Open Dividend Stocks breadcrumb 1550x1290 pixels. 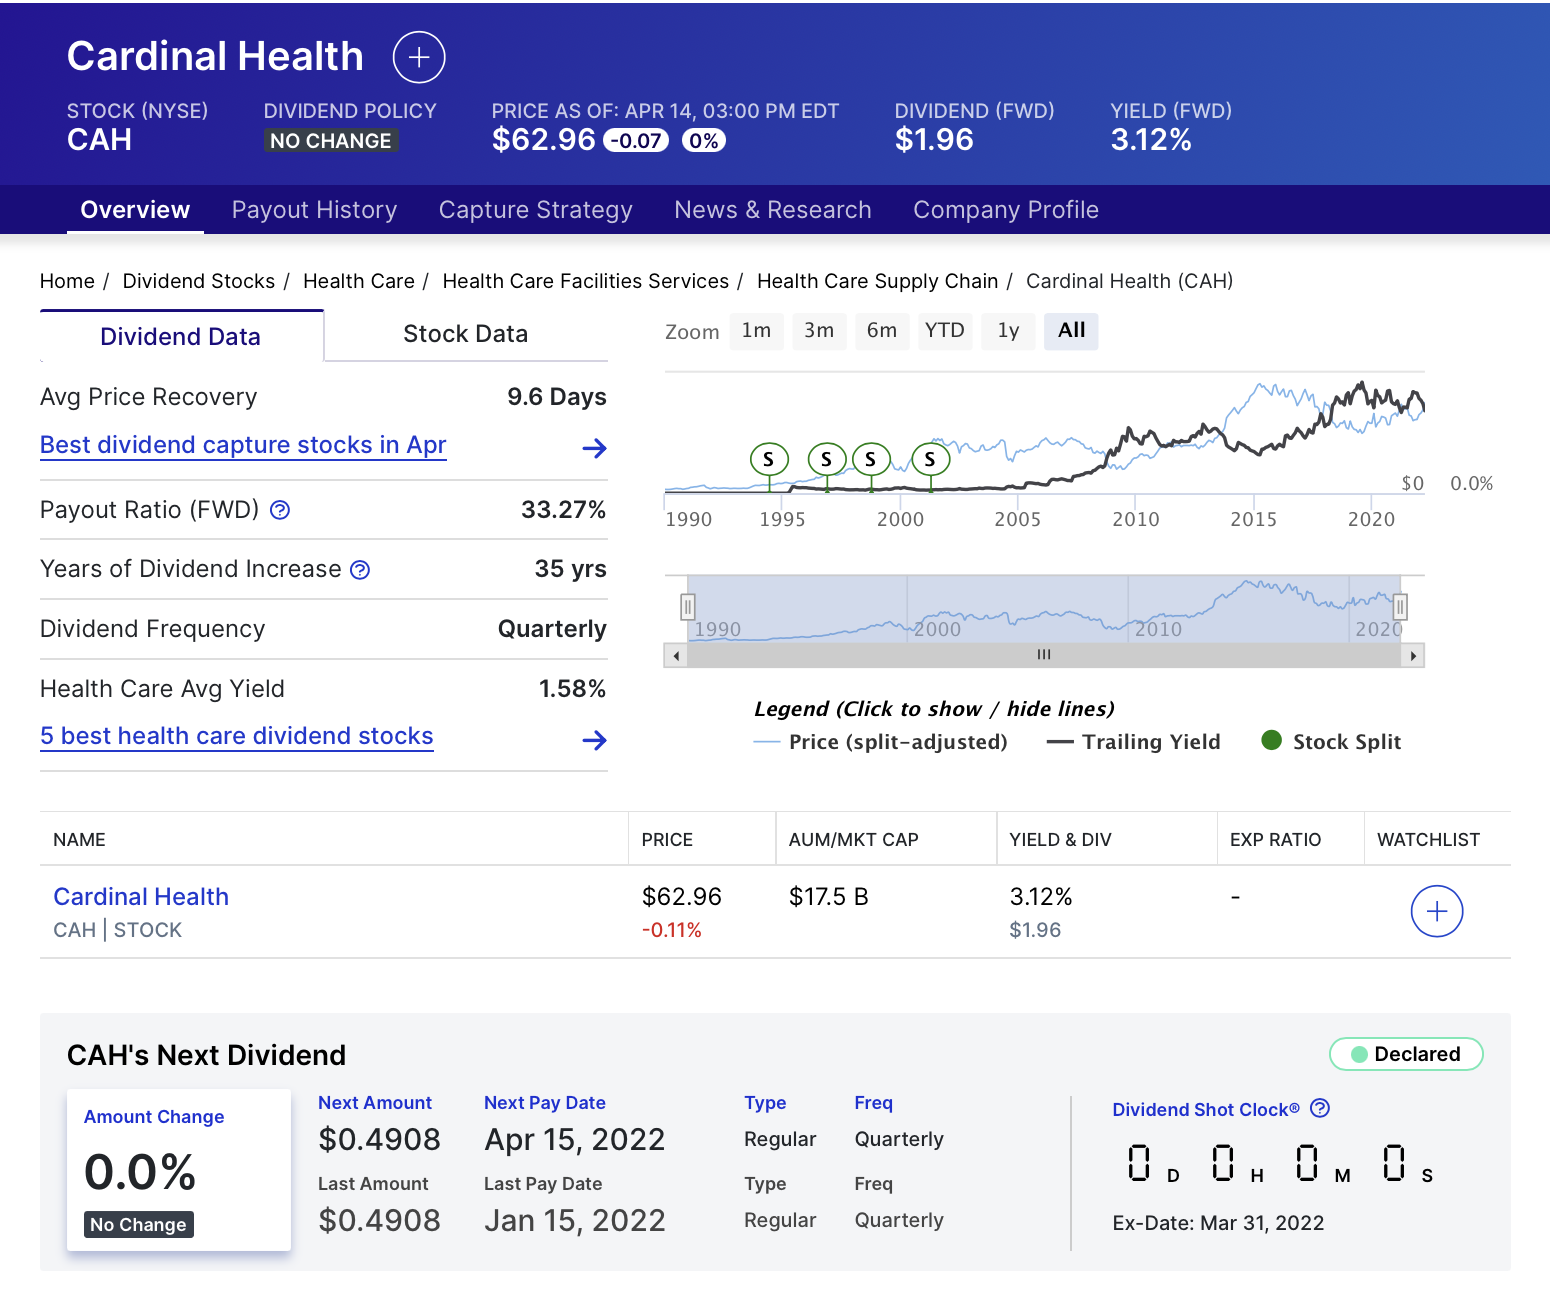[x=198, y=281]
